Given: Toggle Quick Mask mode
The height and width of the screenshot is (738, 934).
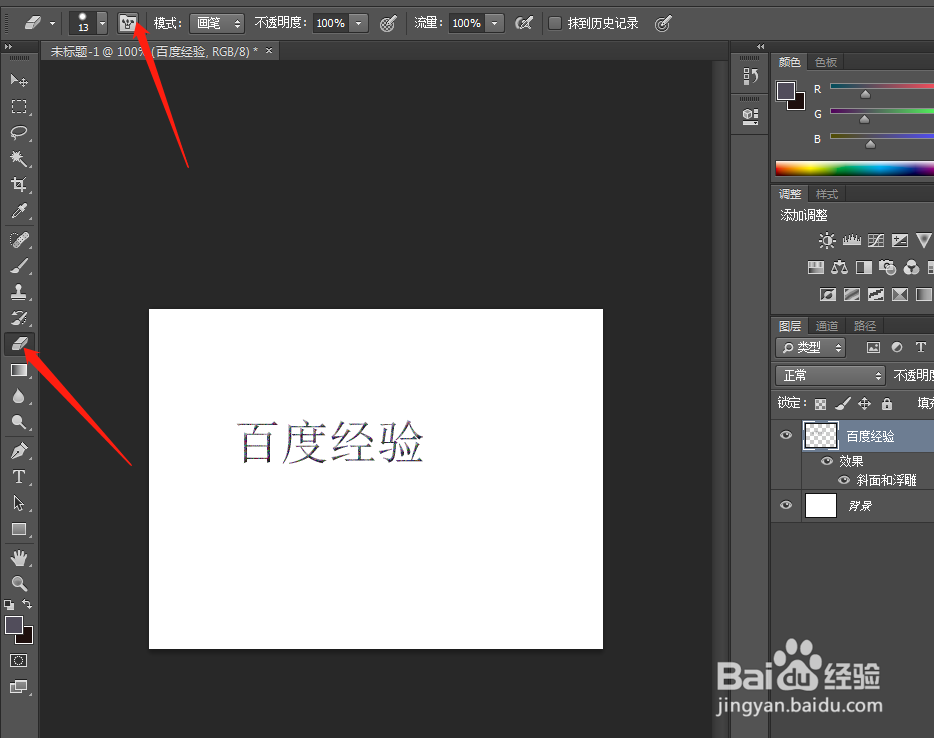Looking at the screenshot, I should pyautogui.click(x=18, y=661).
